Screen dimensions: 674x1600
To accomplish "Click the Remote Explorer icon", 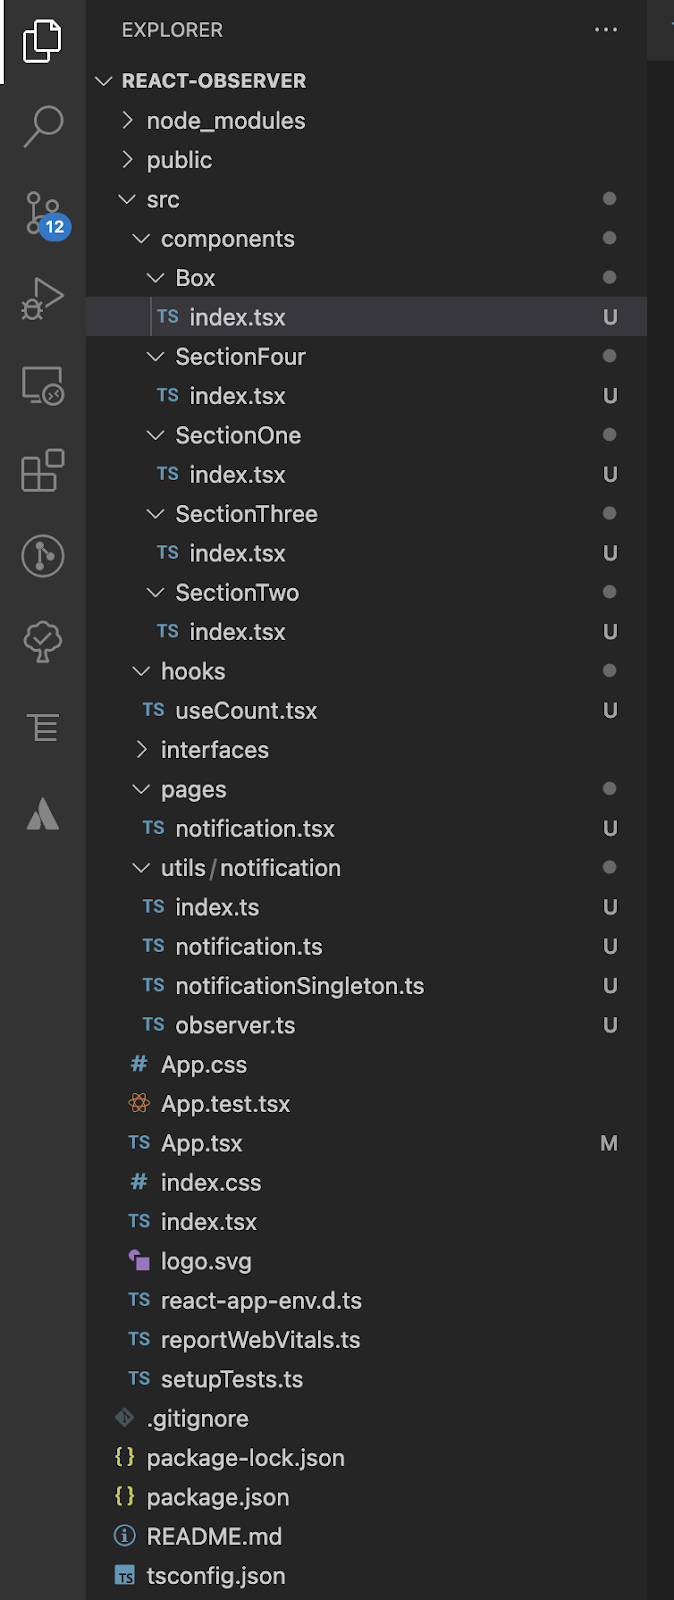I will (x=42, y=385).
